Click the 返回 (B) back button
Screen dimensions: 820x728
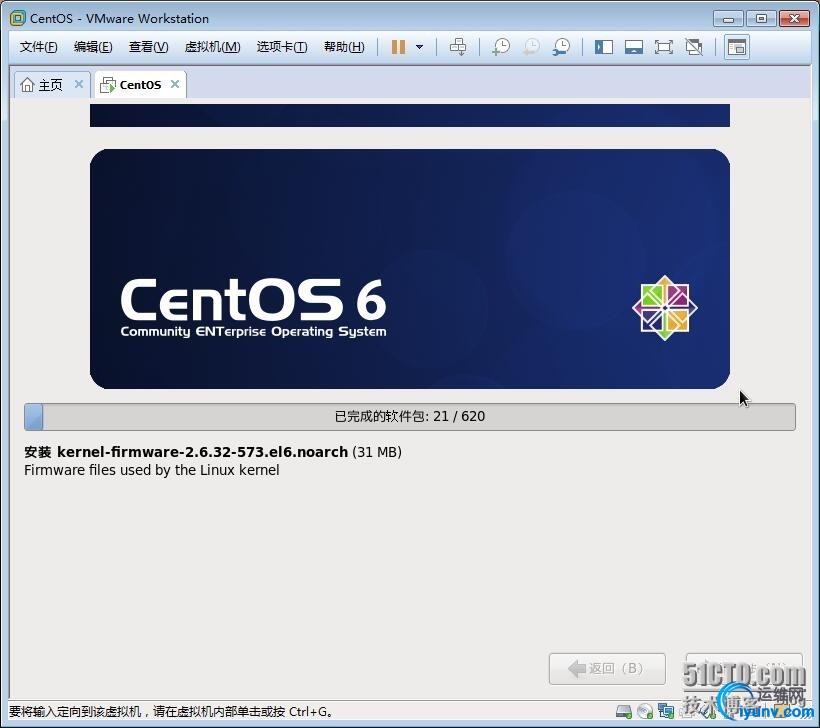(x=607, y=668)
